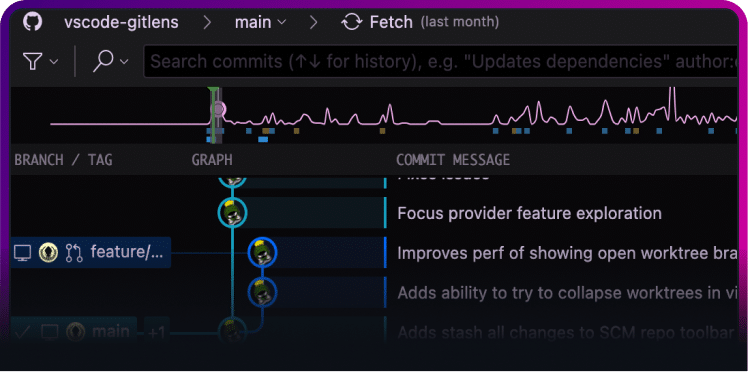Click the monitor worktree icon beside feature branch
748x372 pixels.
22,253
